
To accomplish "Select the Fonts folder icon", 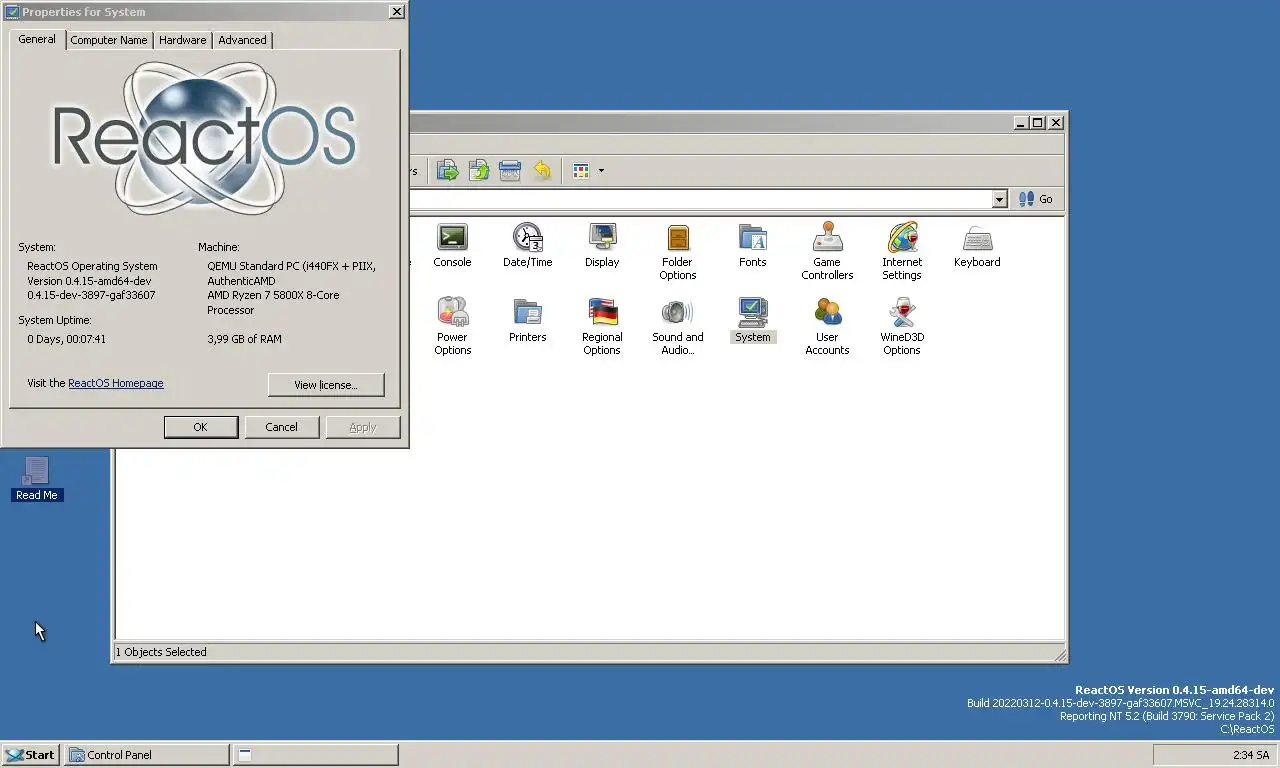I will pyautogui.click(x=752, y=245).
